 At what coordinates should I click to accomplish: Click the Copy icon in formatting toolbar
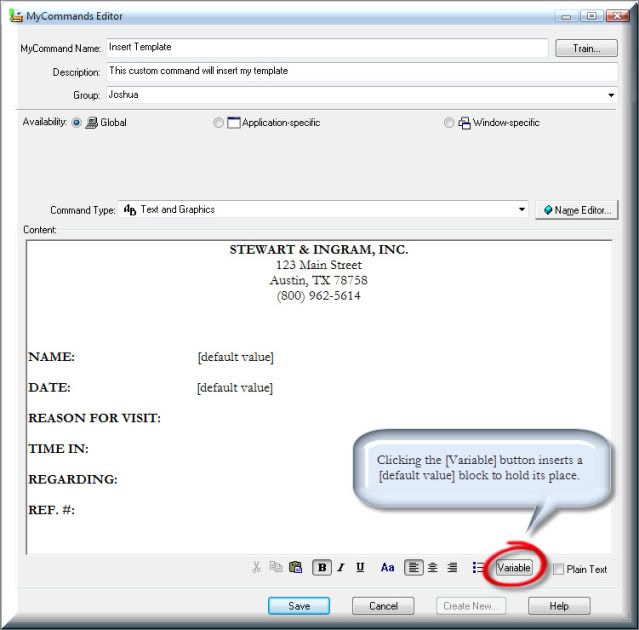276,567
